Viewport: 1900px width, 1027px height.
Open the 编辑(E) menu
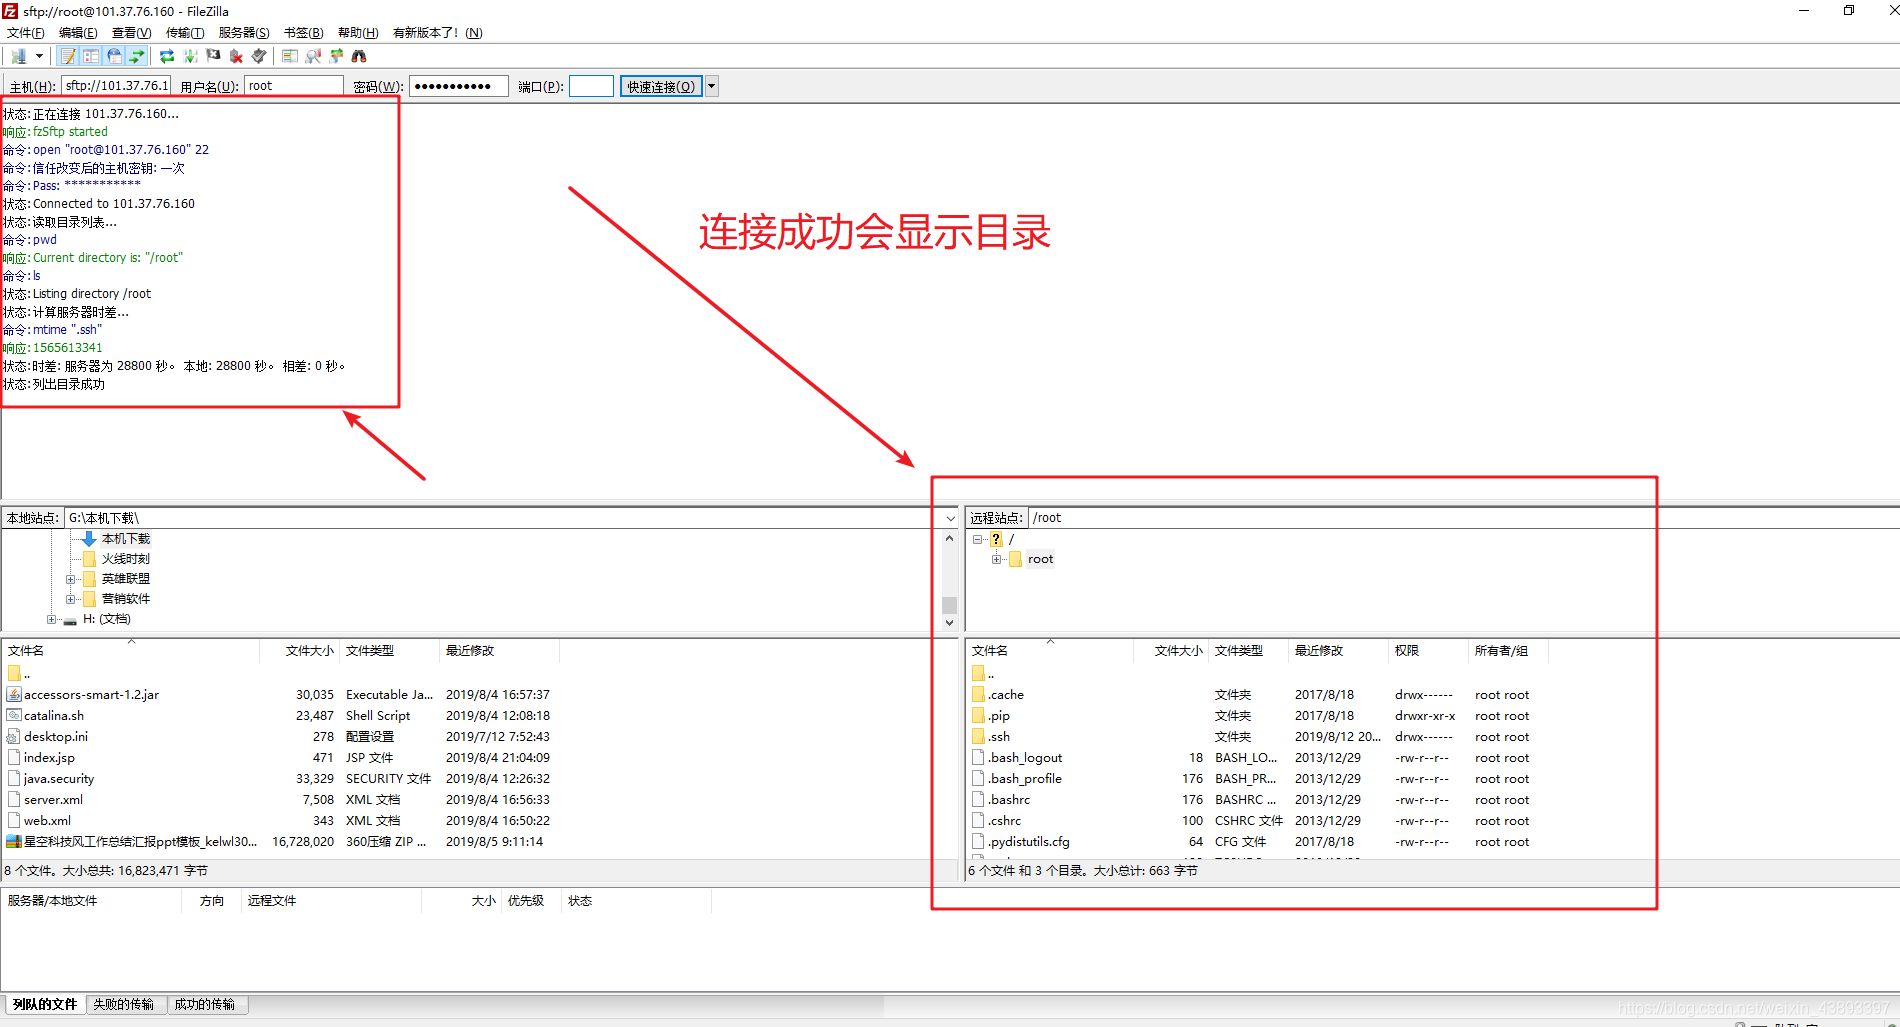coord(78,33)
